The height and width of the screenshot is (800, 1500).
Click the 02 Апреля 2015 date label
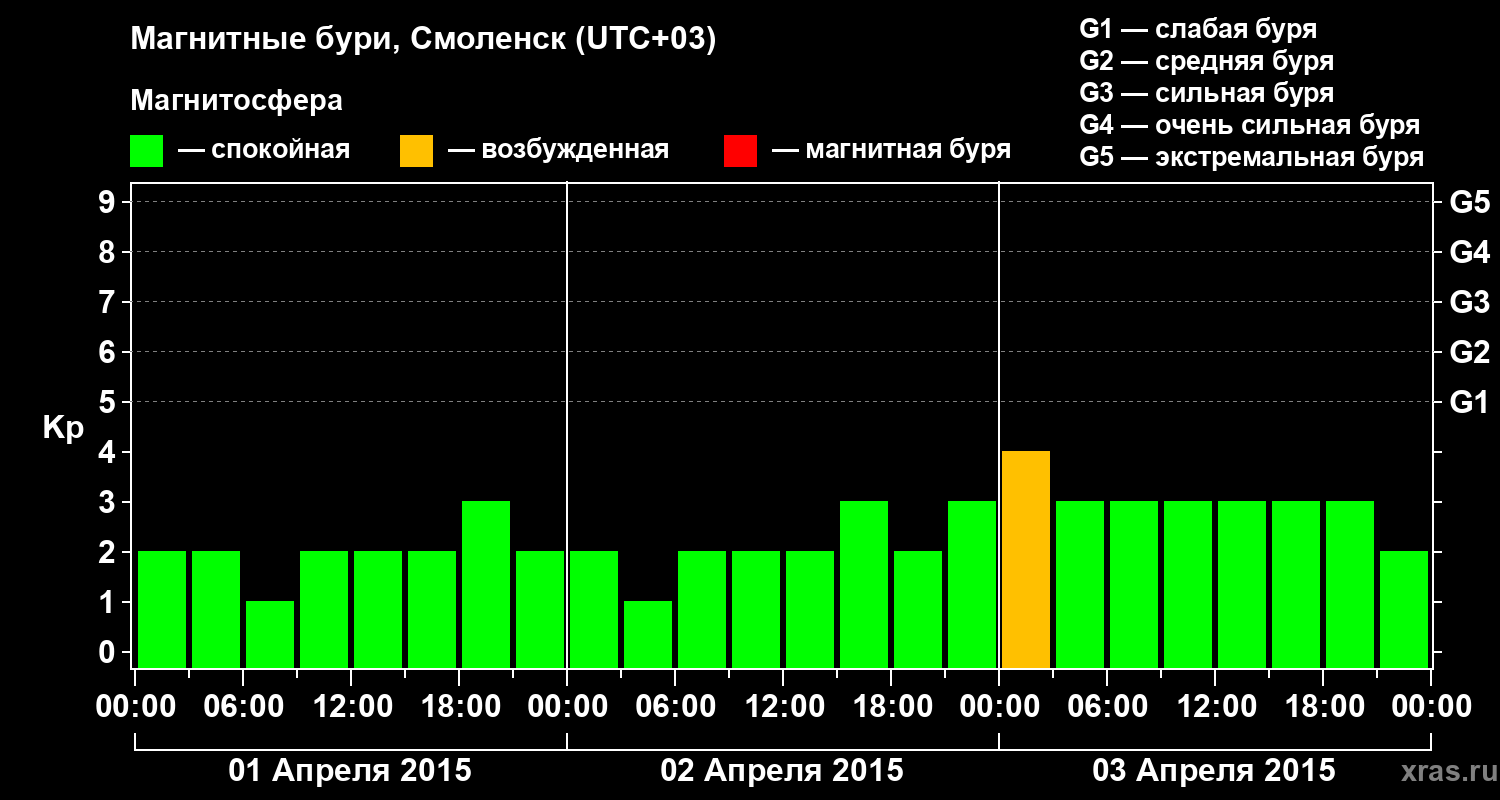pyautogui.click(x=782, y=771)
